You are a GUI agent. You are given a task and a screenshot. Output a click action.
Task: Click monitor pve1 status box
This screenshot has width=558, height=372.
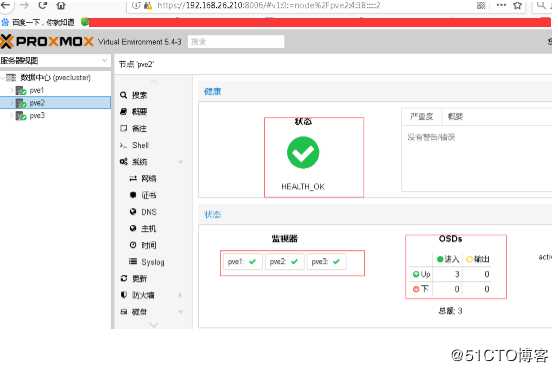coord(242,262)
